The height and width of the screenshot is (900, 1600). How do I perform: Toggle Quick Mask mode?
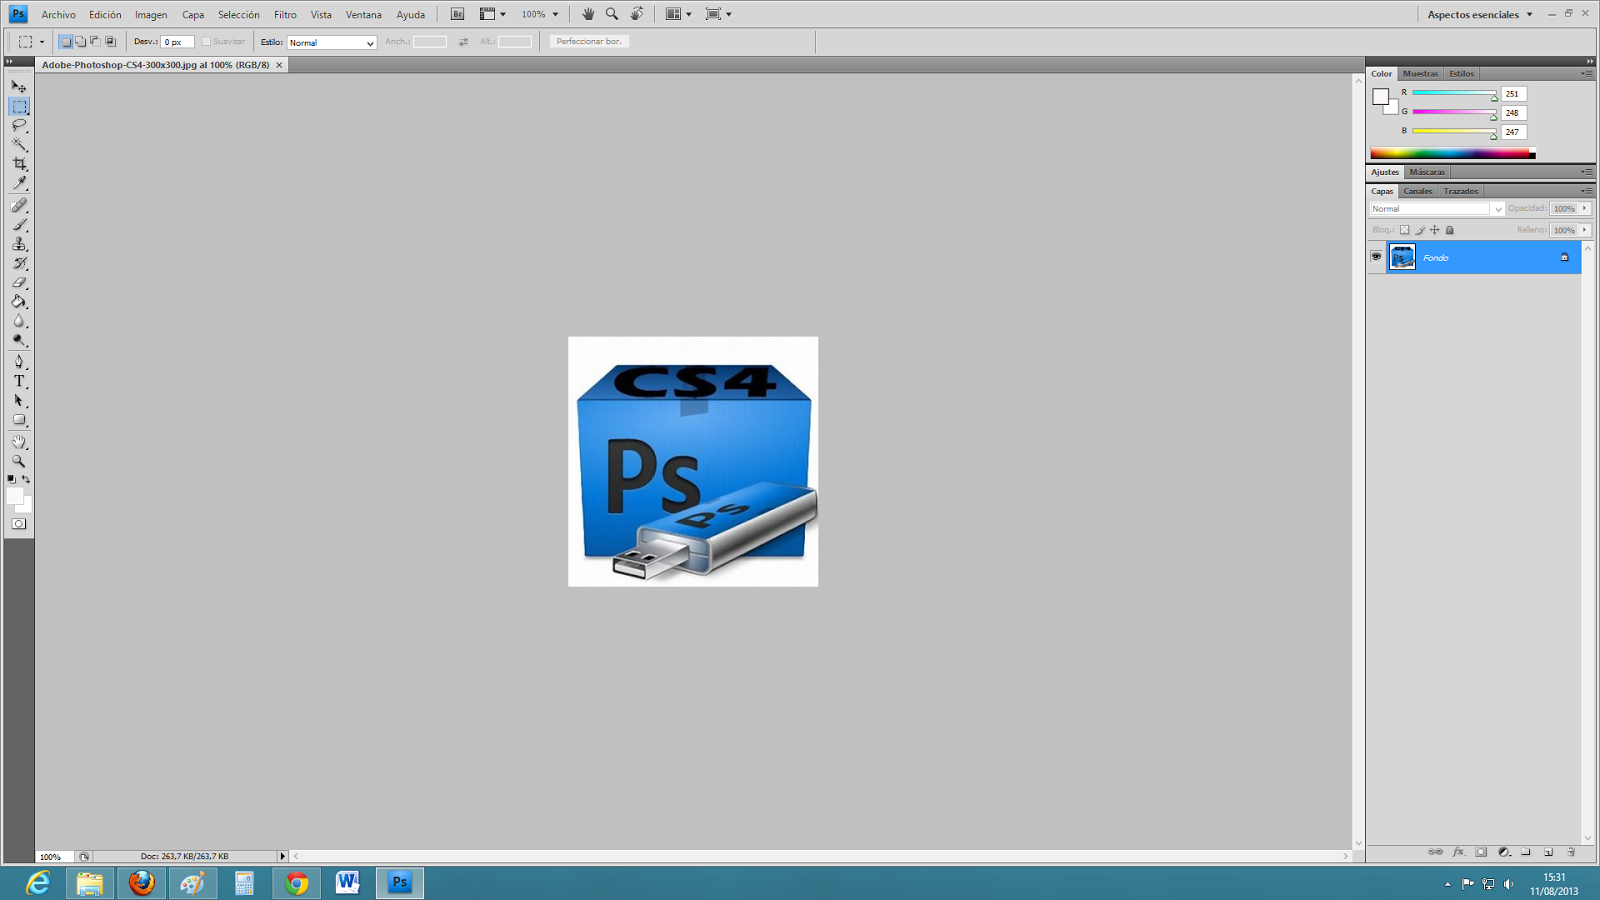coord(19,524)
